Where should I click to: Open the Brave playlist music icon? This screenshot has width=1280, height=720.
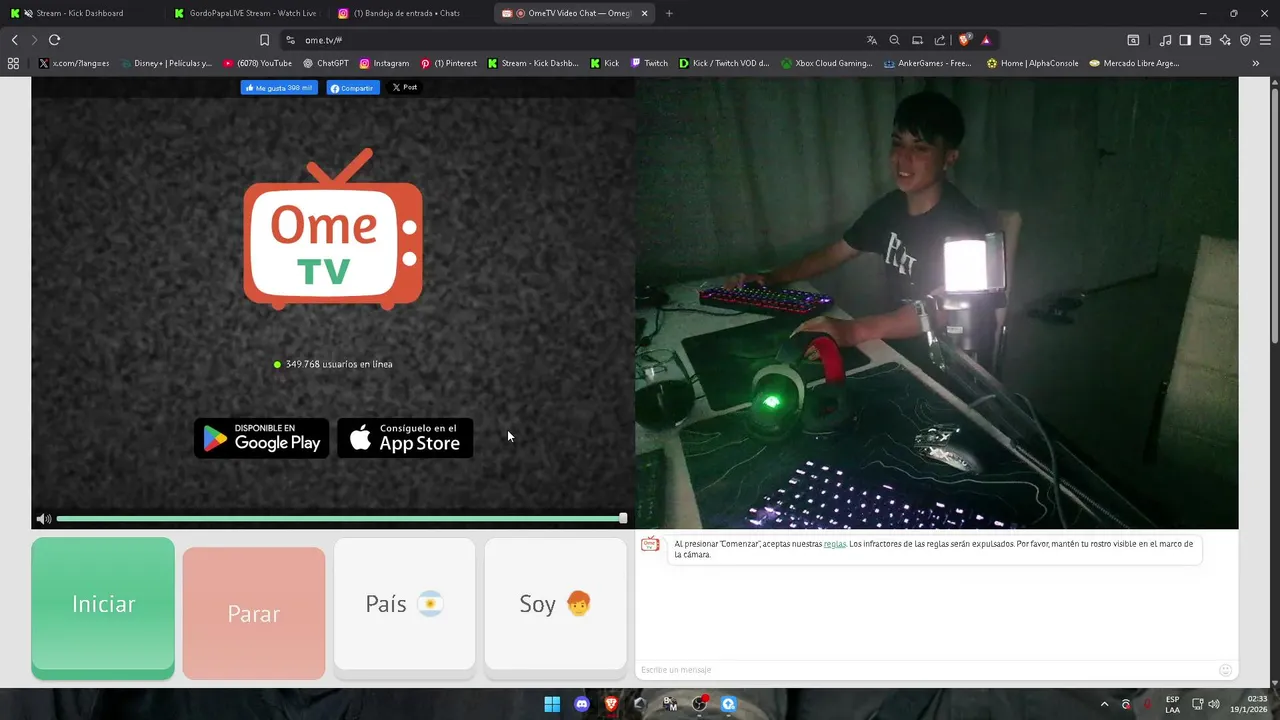1166,40
